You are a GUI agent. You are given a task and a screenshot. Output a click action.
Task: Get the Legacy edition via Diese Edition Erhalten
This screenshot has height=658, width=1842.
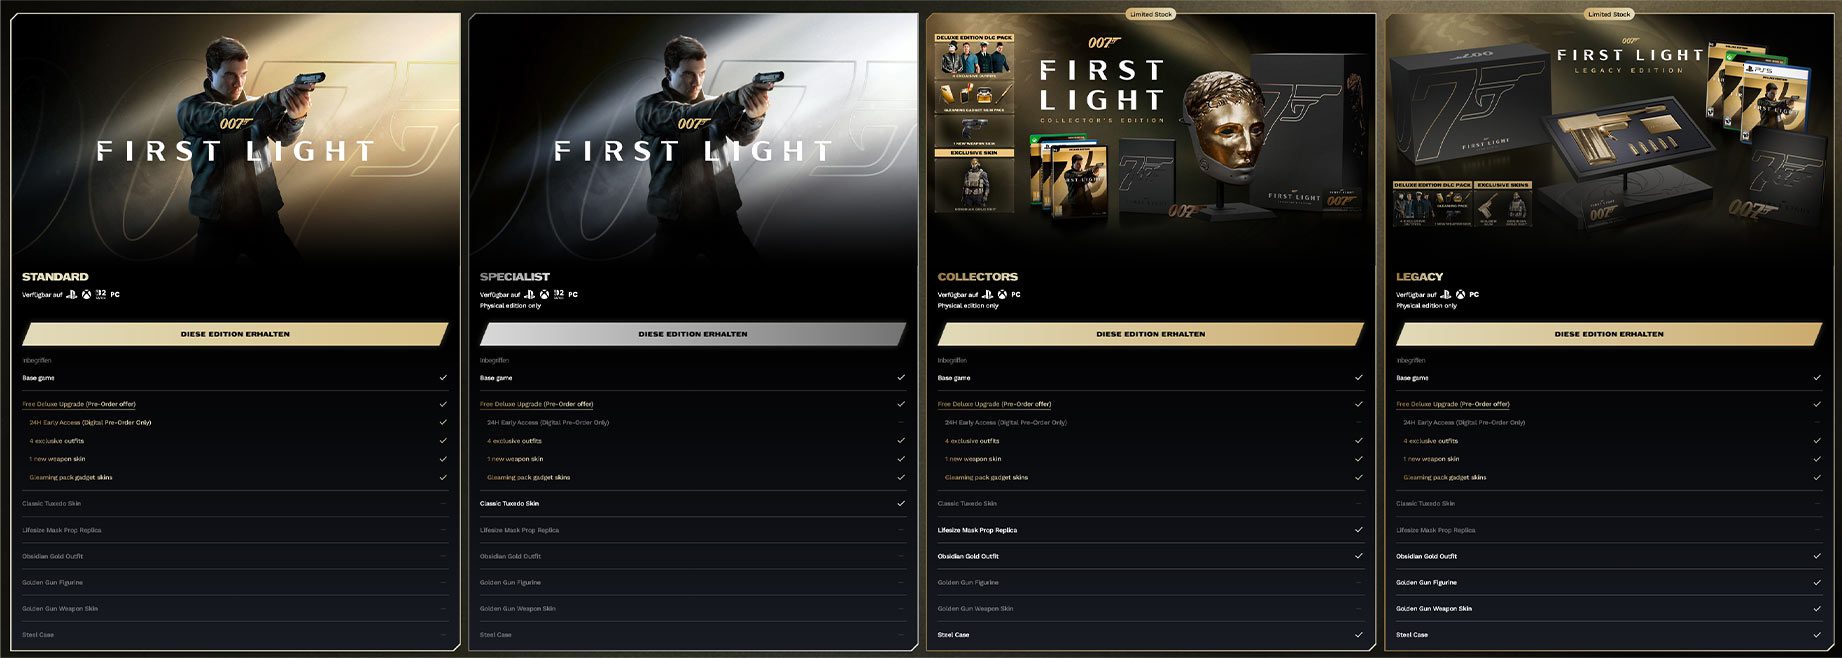pos(1609,334)
